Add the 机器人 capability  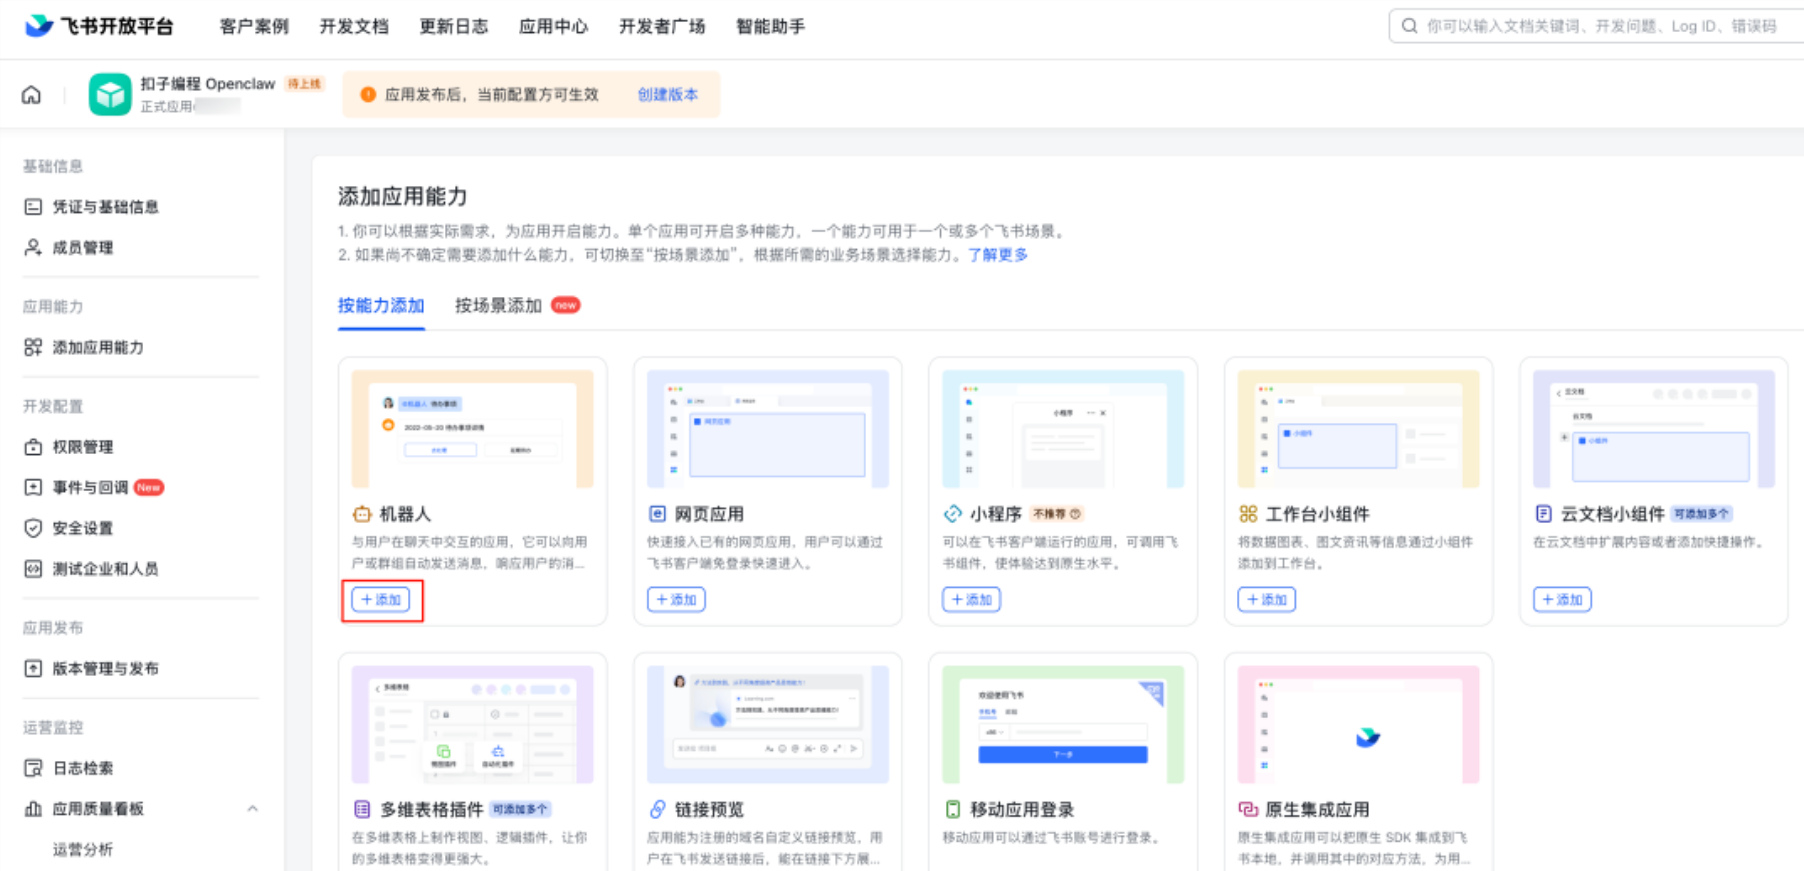point(380,599)
